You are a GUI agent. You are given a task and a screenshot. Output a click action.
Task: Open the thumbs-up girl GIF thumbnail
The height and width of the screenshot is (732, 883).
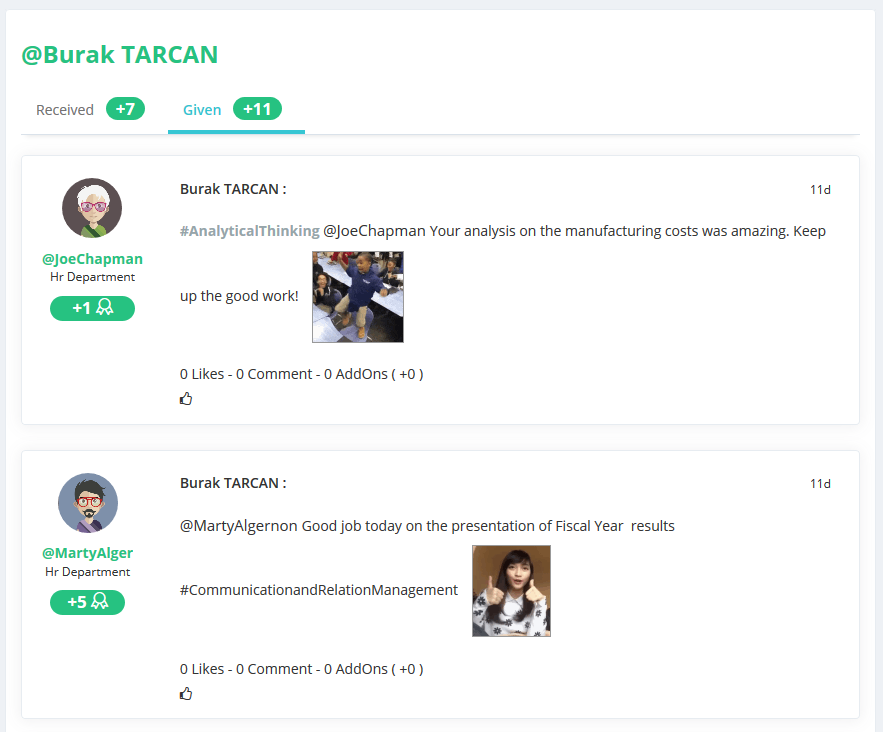click(x=511, y=591)
